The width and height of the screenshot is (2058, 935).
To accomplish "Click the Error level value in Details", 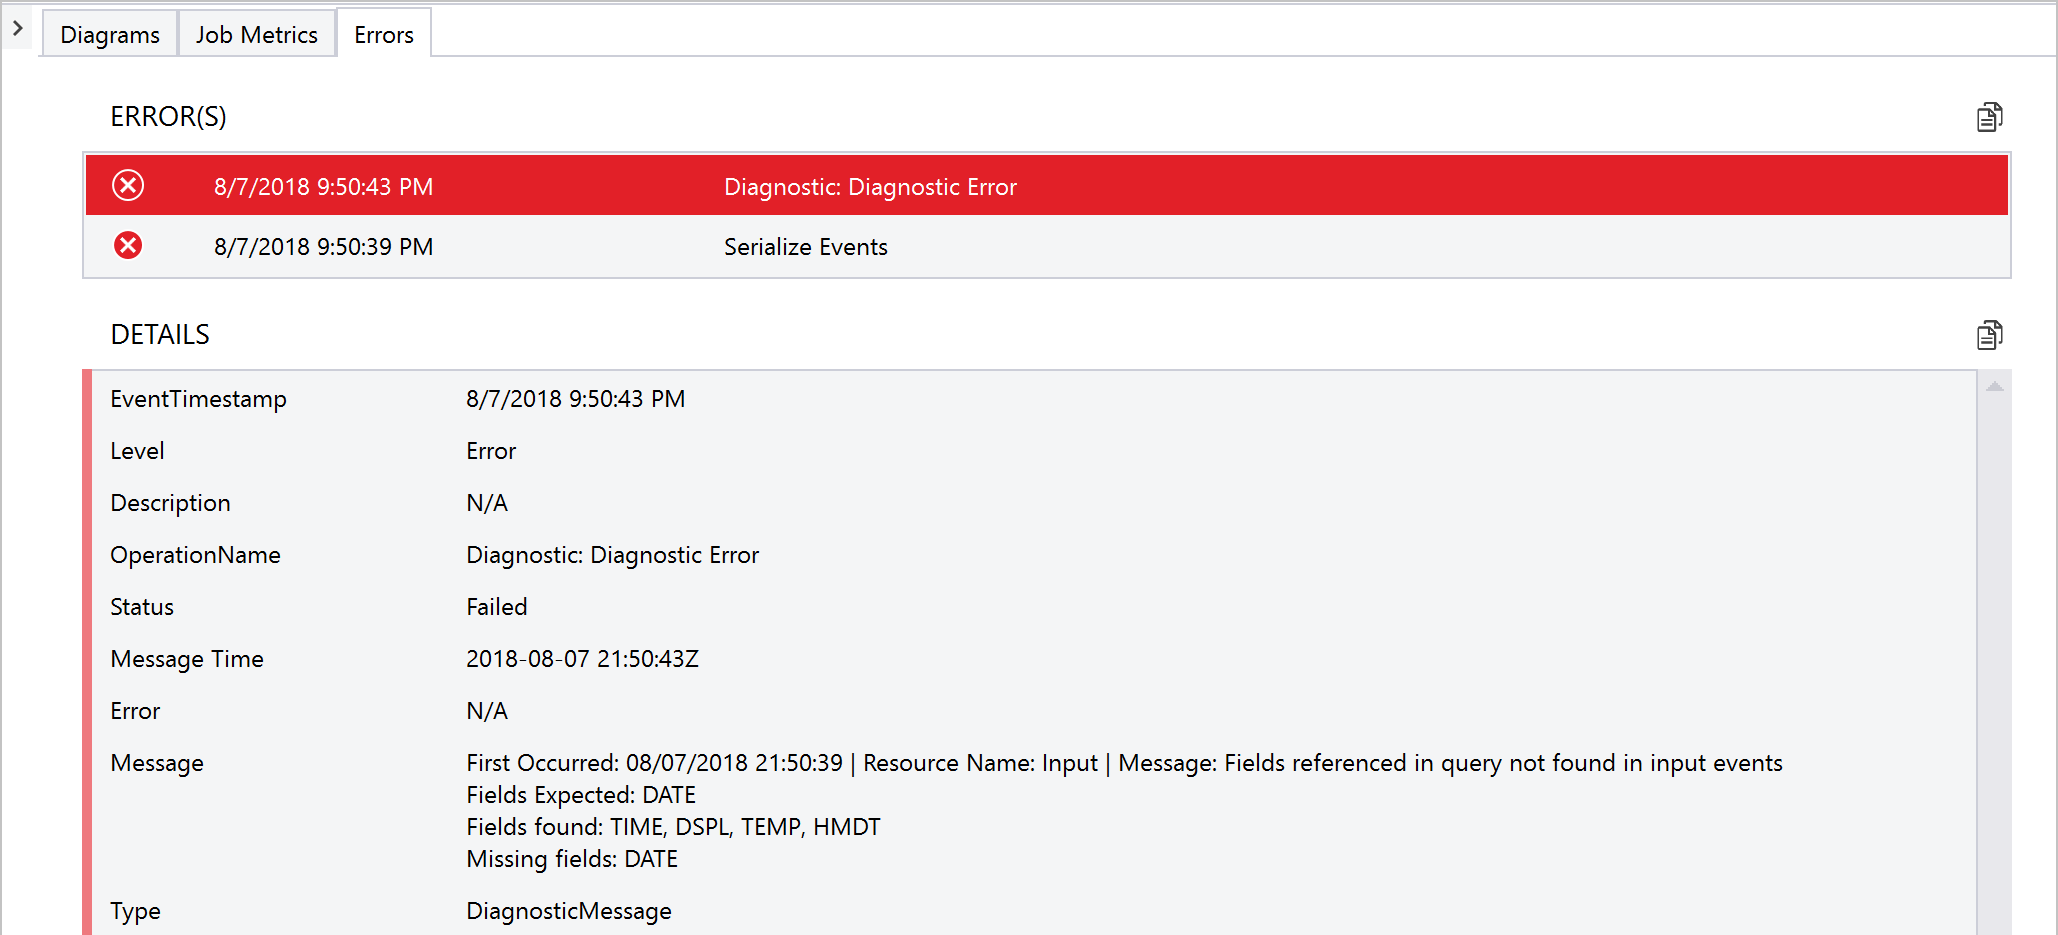I will tap(490, 450).
